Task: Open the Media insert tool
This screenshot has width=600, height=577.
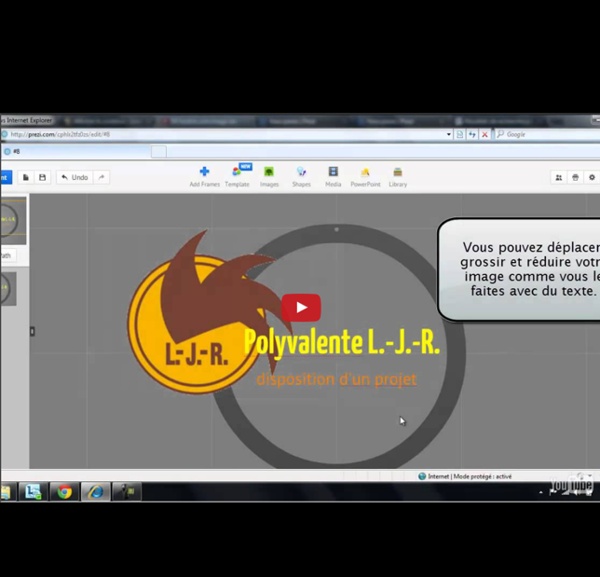Action: 333,177
